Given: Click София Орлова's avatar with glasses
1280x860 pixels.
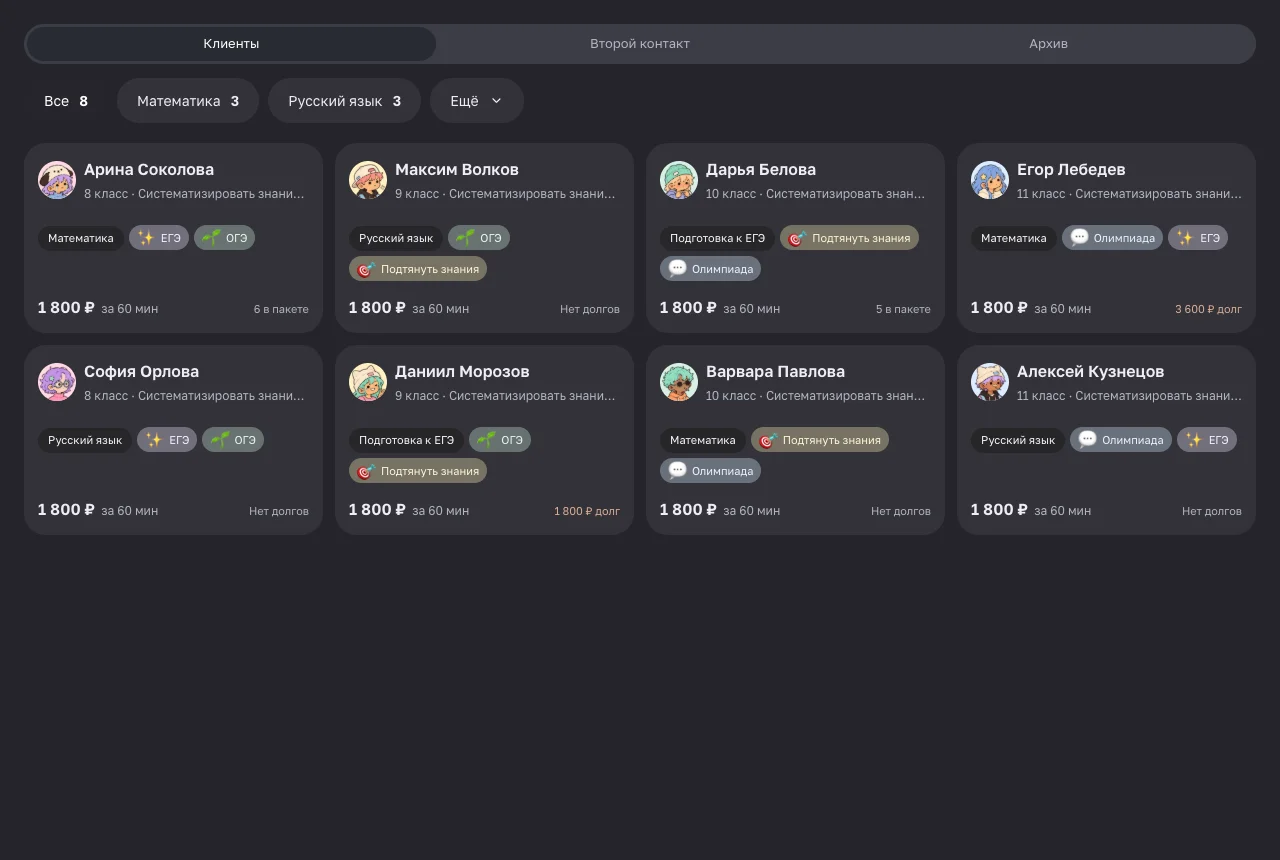Looking at the screenshot, I should (57, 382).
